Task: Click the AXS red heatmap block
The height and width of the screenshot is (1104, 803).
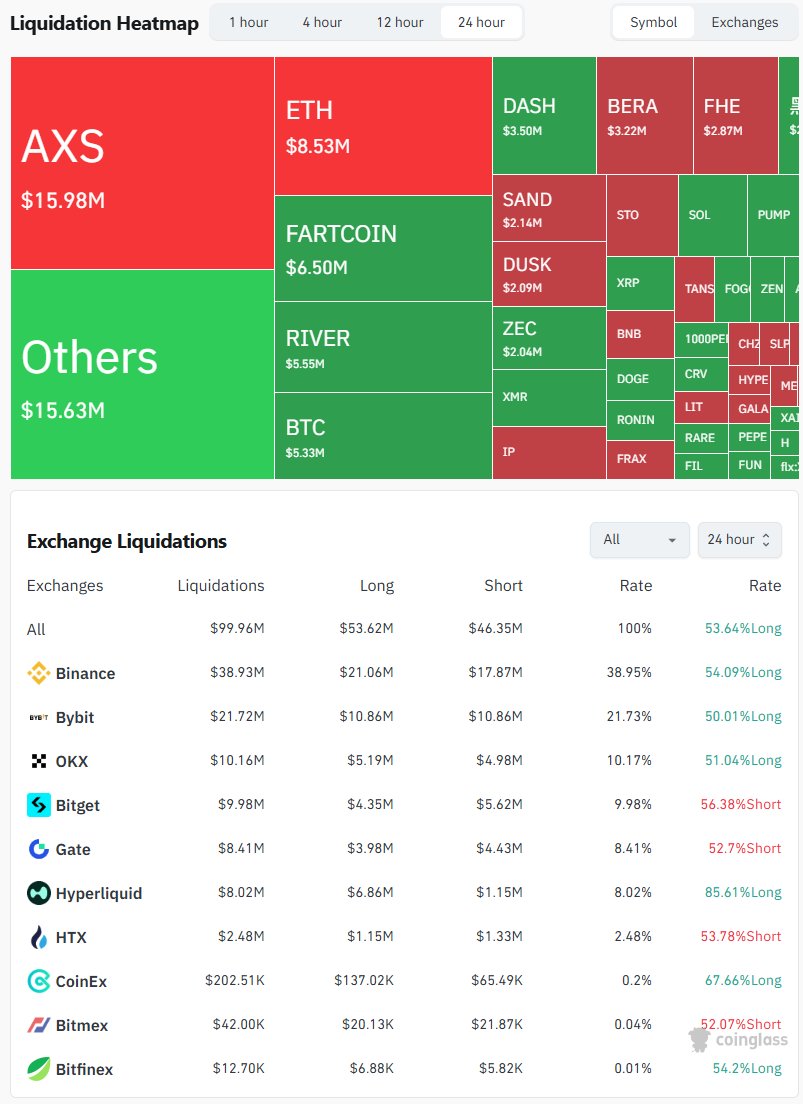Action: click(142, 163)
